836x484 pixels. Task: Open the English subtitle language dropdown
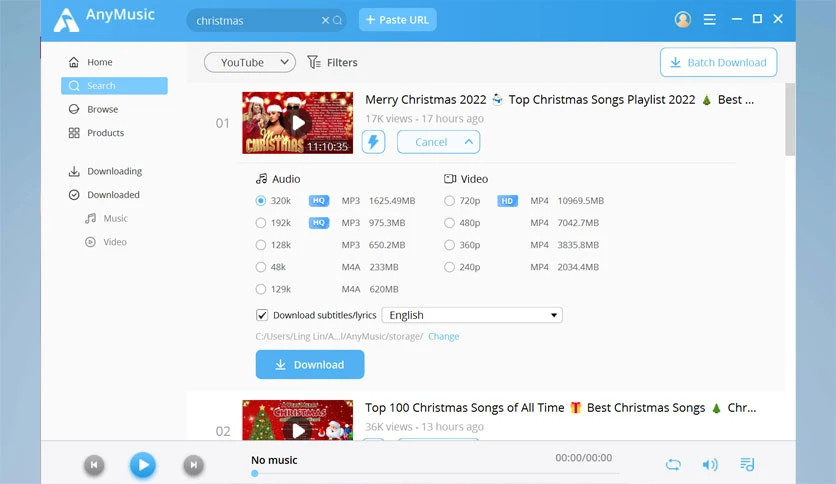[472, 315]
